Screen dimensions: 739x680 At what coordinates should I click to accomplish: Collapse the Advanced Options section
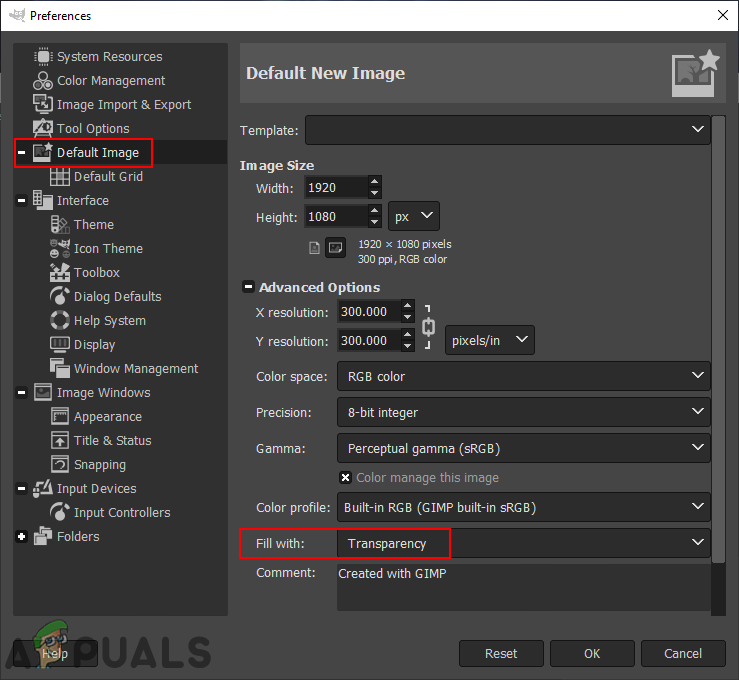pyautogui.click(x=248, y=287)
